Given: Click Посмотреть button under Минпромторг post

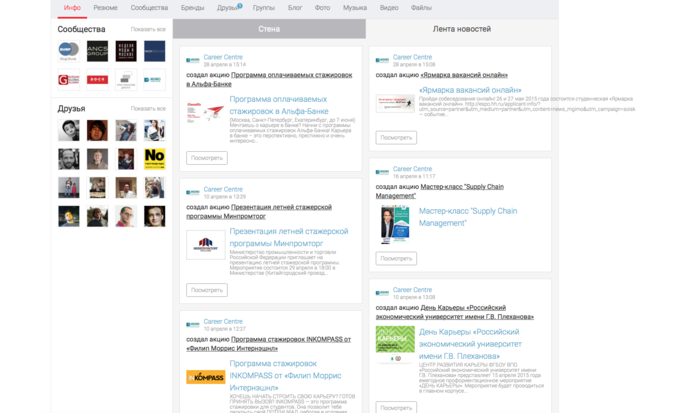Looking at the screenshot, I should [x=207, y=290].
